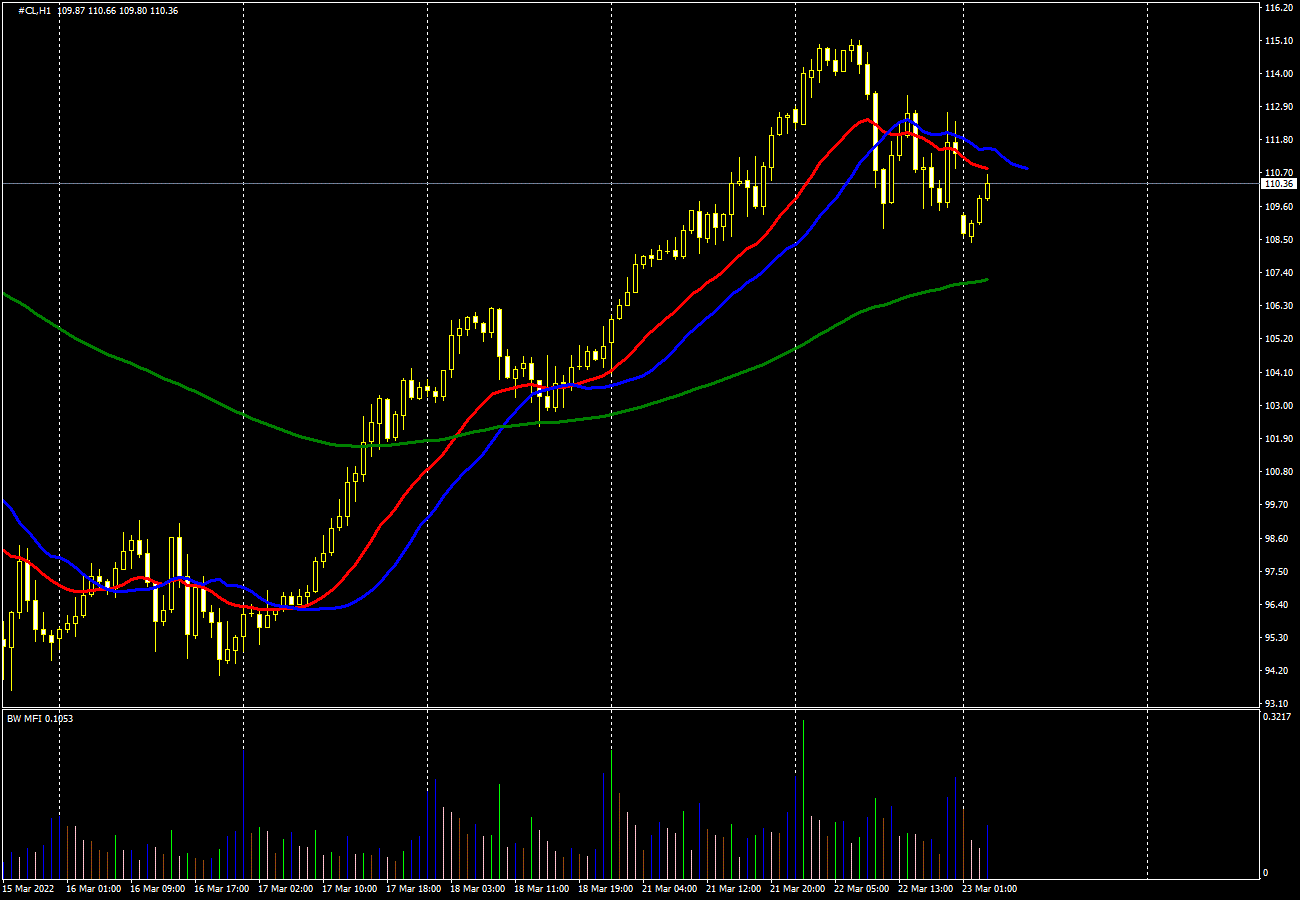Click the 0.3217 indicator scale value
Image resolution: width=1300 pixels, height=900 pixels.
coord(1279,717)
